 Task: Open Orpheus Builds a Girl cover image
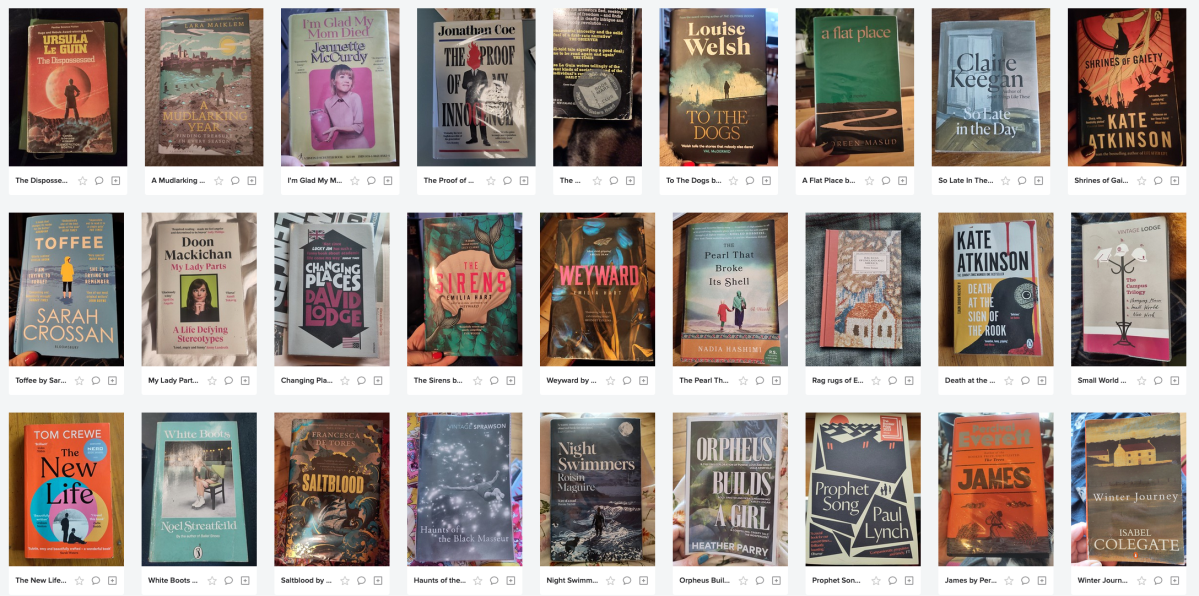(x=730, y=489)
